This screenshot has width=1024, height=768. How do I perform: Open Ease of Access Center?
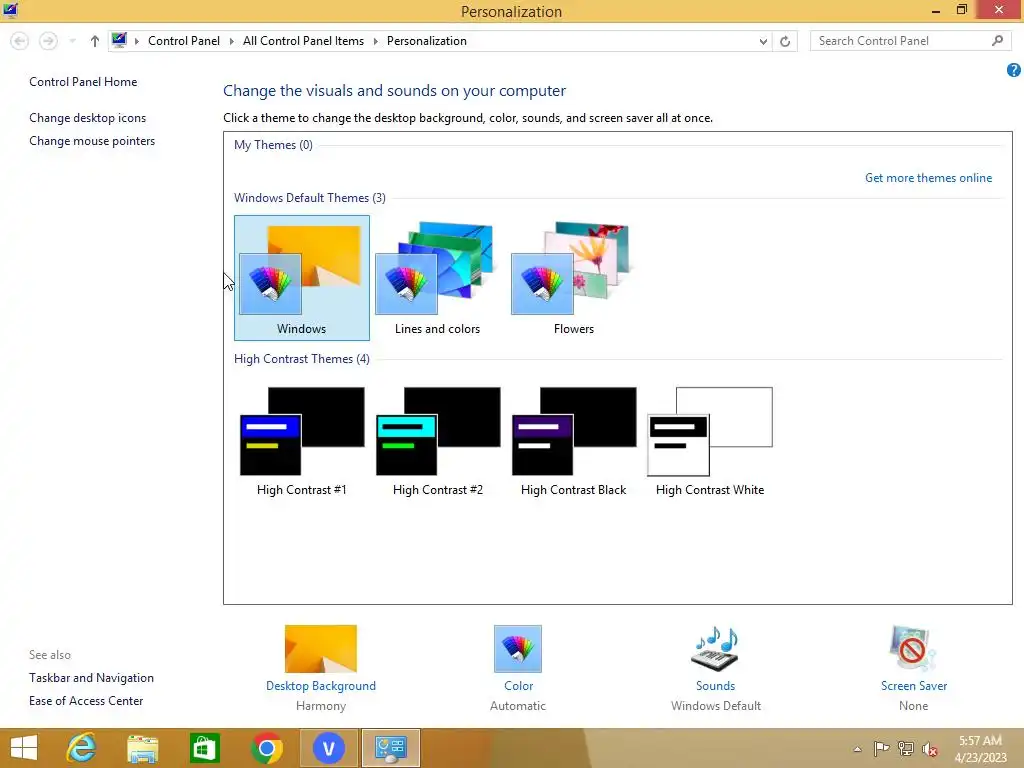(86, 701)
